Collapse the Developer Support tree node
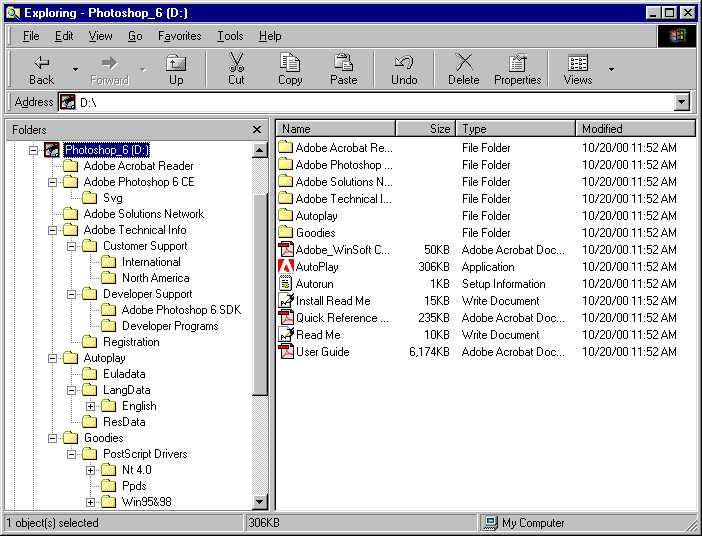Viewport: 702px width, 536px height. 72,294
